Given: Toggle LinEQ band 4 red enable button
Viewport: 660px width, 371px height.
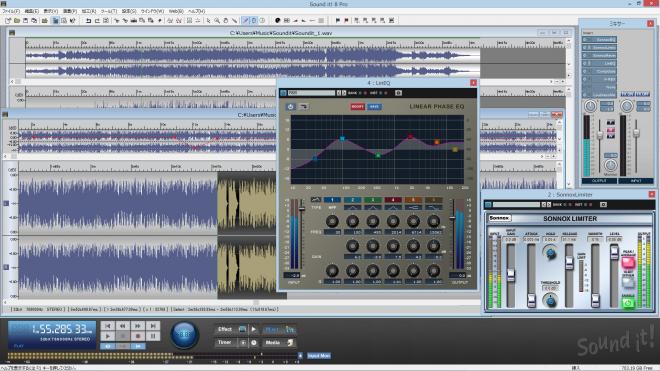Looking at the screenshot, I should pyautogui.click(x=393, y=200).
